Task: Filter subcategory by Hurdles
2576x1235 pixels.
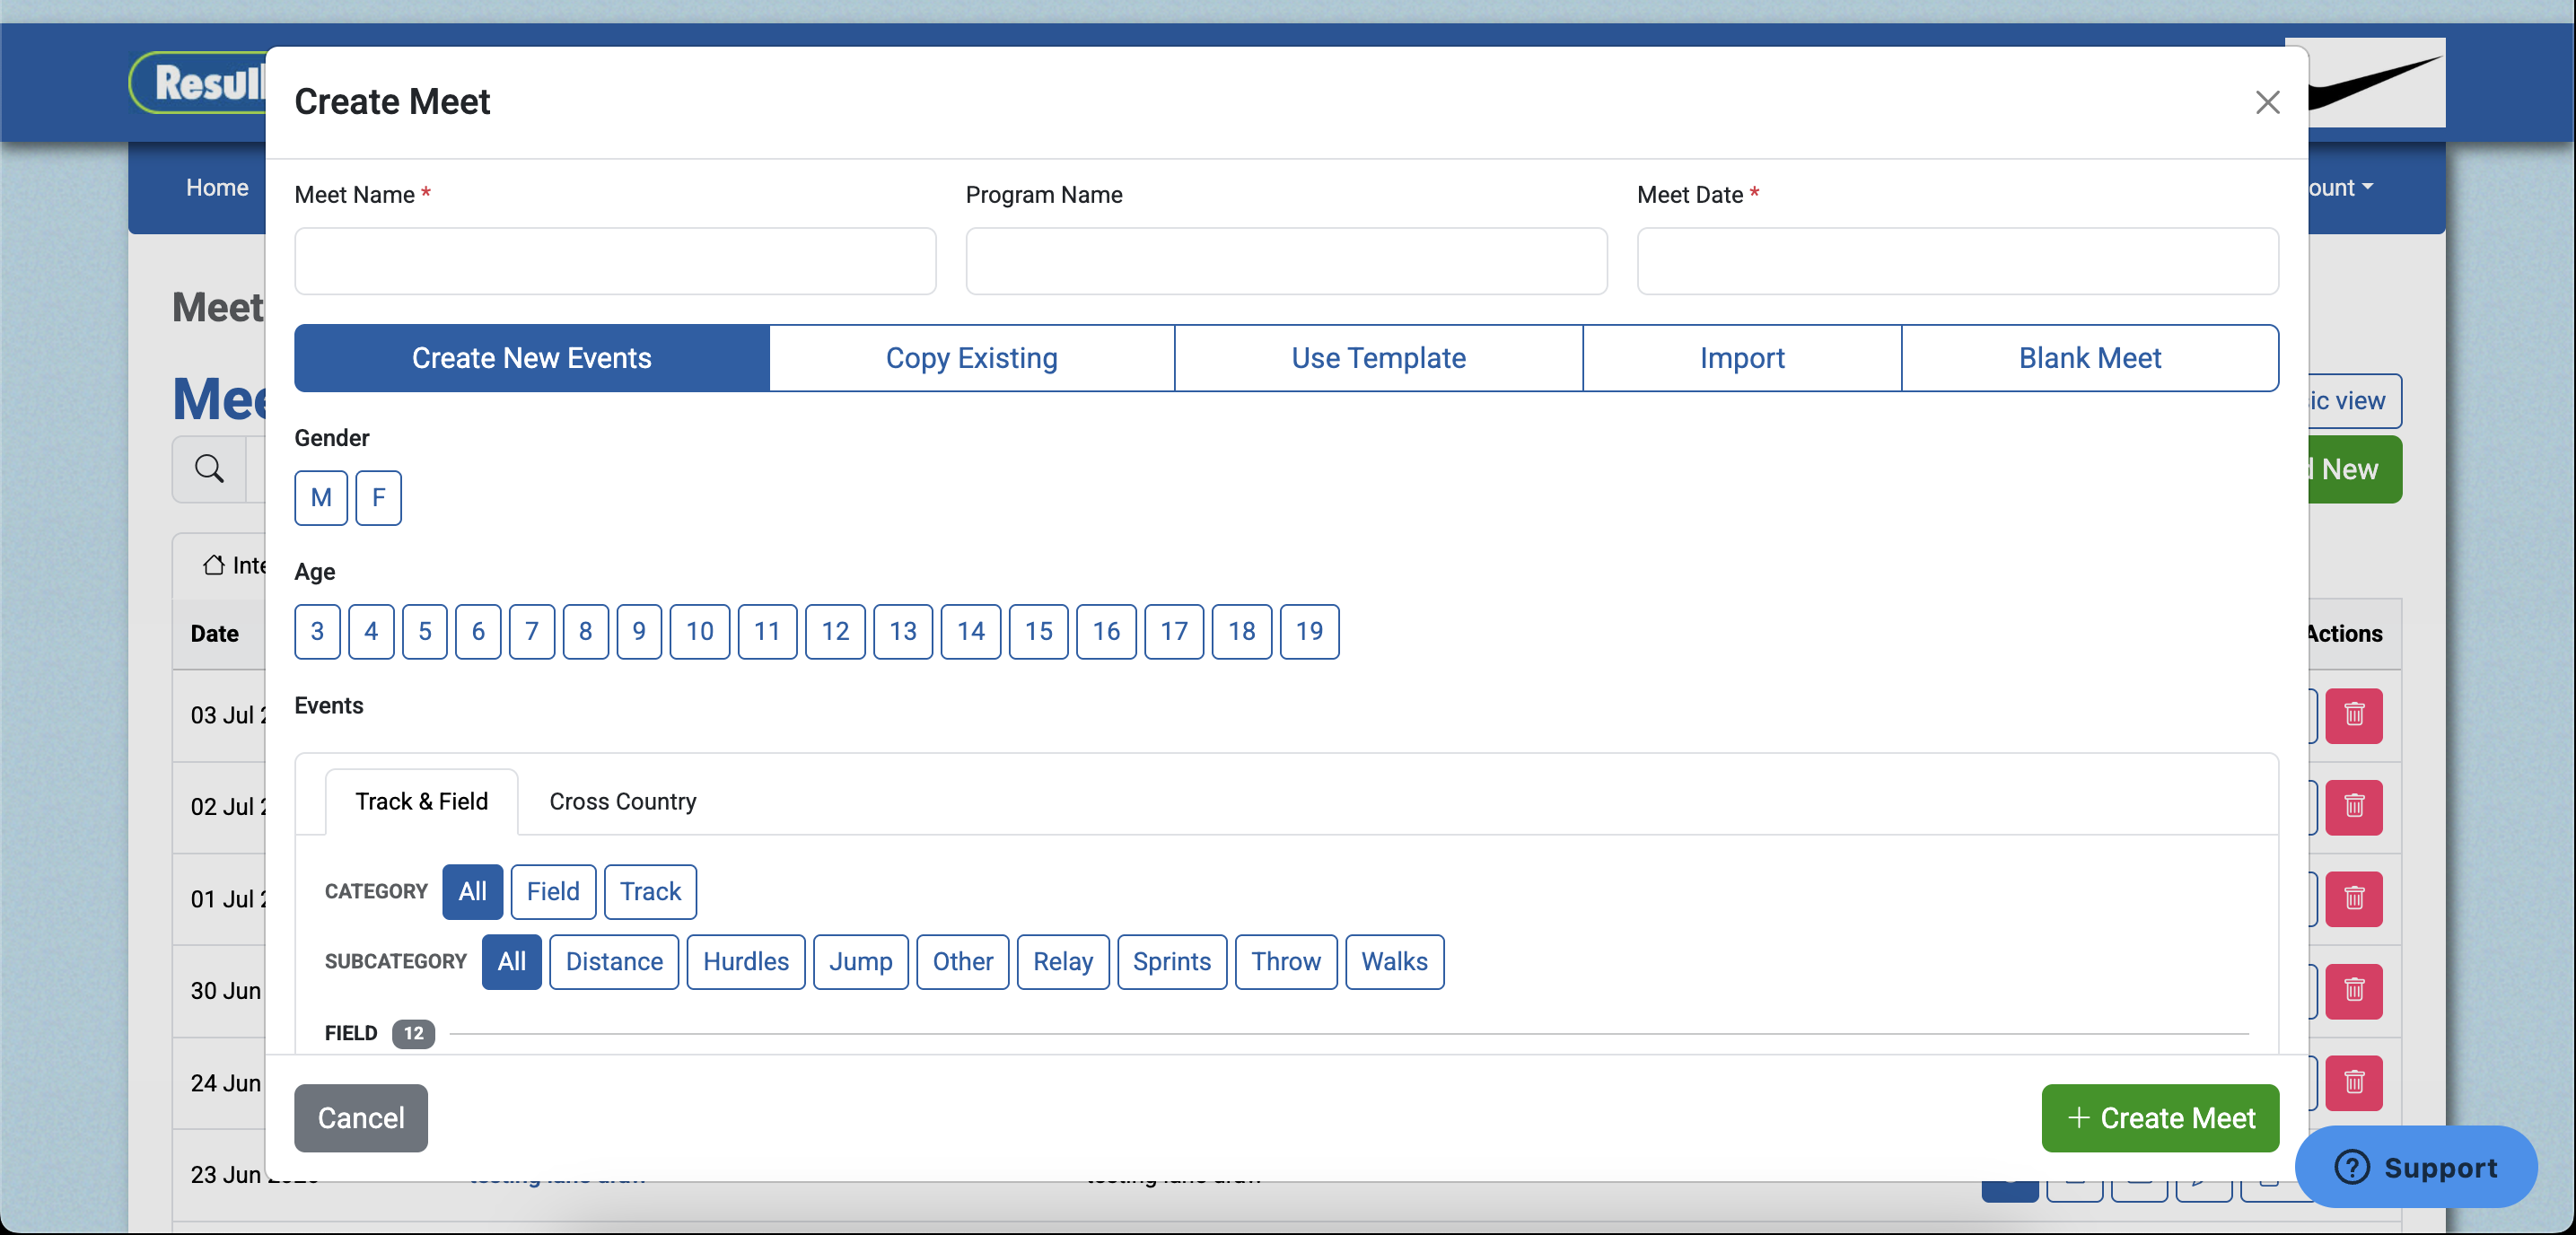Action: pos(746,961)
